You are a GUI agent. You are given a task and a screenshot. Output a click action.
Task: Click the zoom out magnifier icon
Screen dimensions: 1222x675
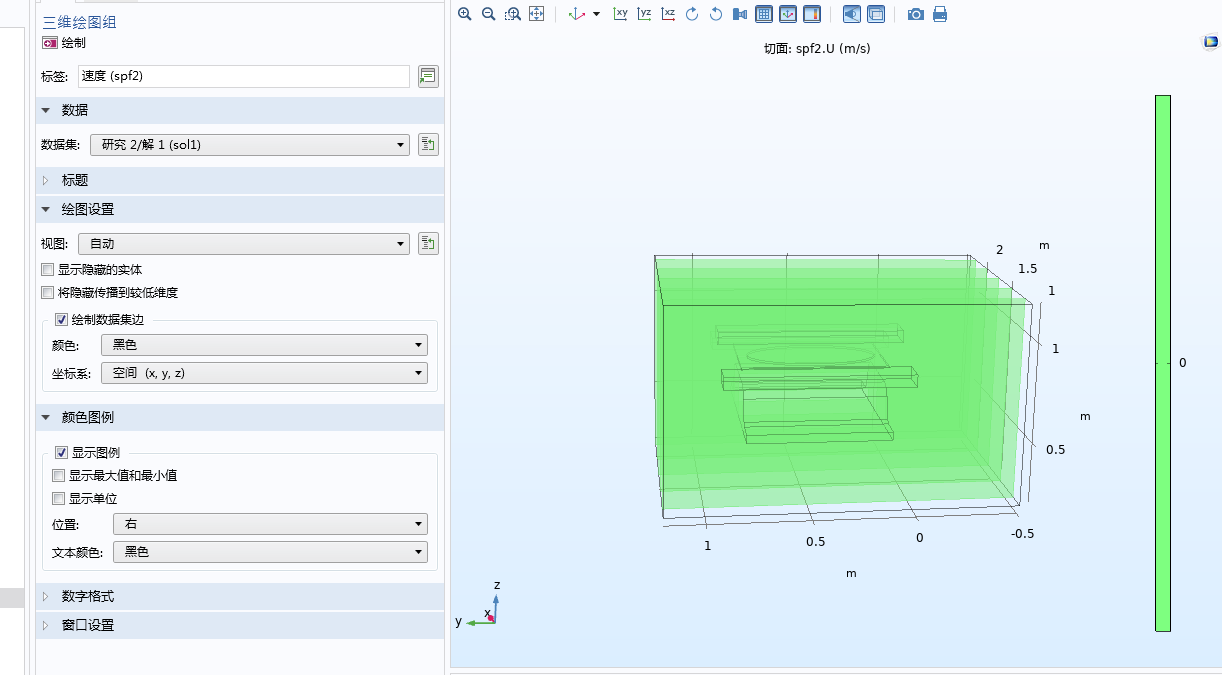(x=488, y=14)
